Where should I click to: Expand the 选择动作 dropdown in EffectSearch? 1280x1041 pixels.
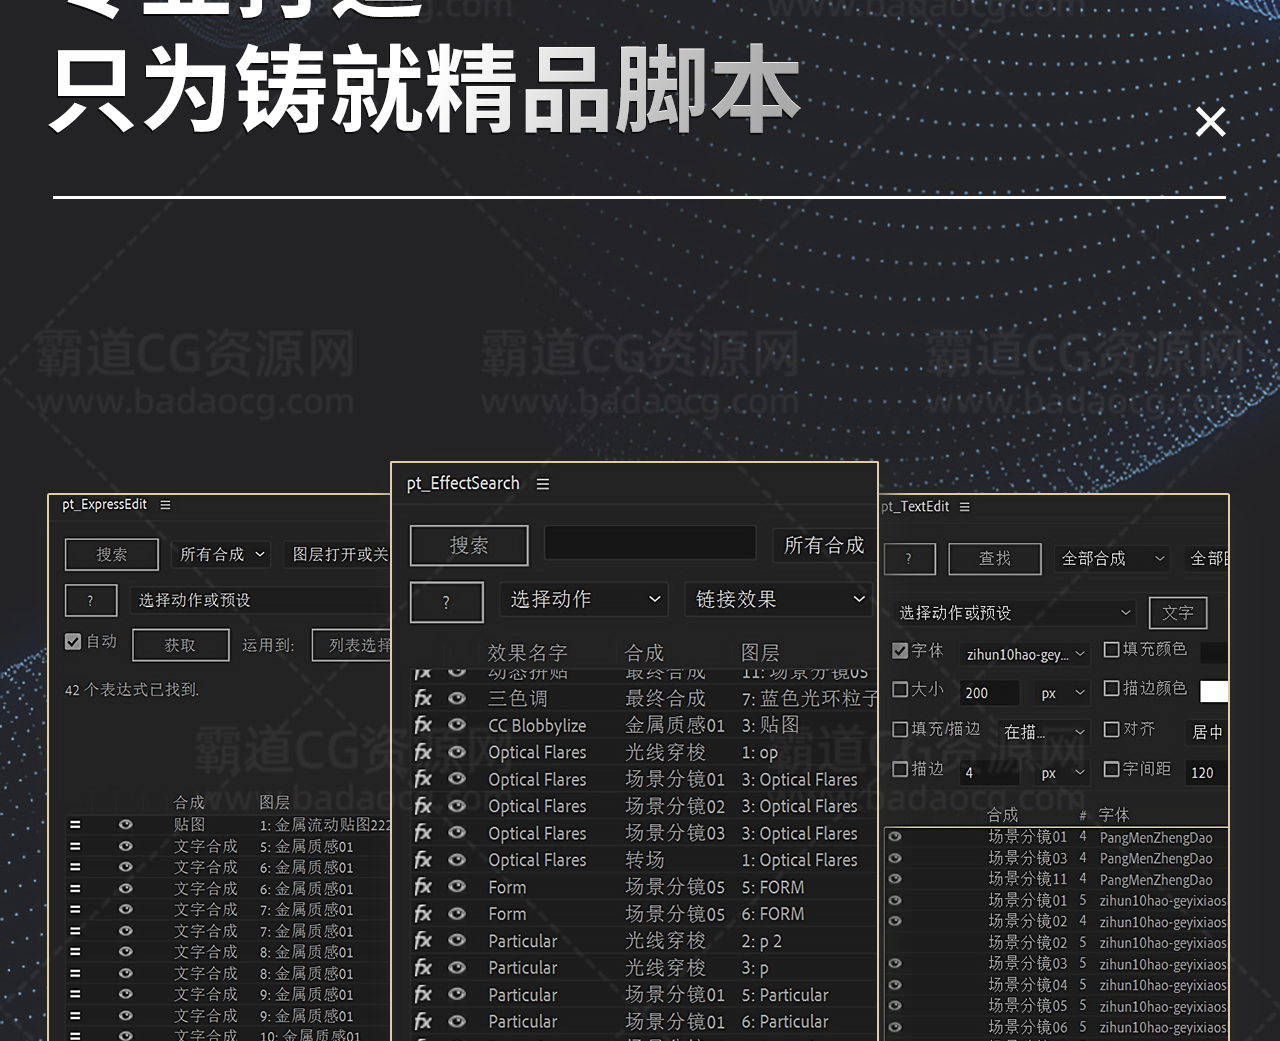584,600
